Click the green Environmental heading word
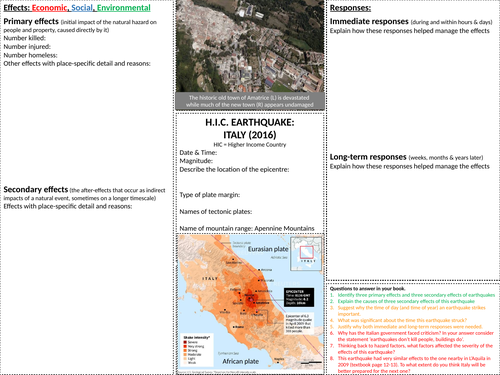This screenshot has height=375, width=500. (x=124, y=8)
